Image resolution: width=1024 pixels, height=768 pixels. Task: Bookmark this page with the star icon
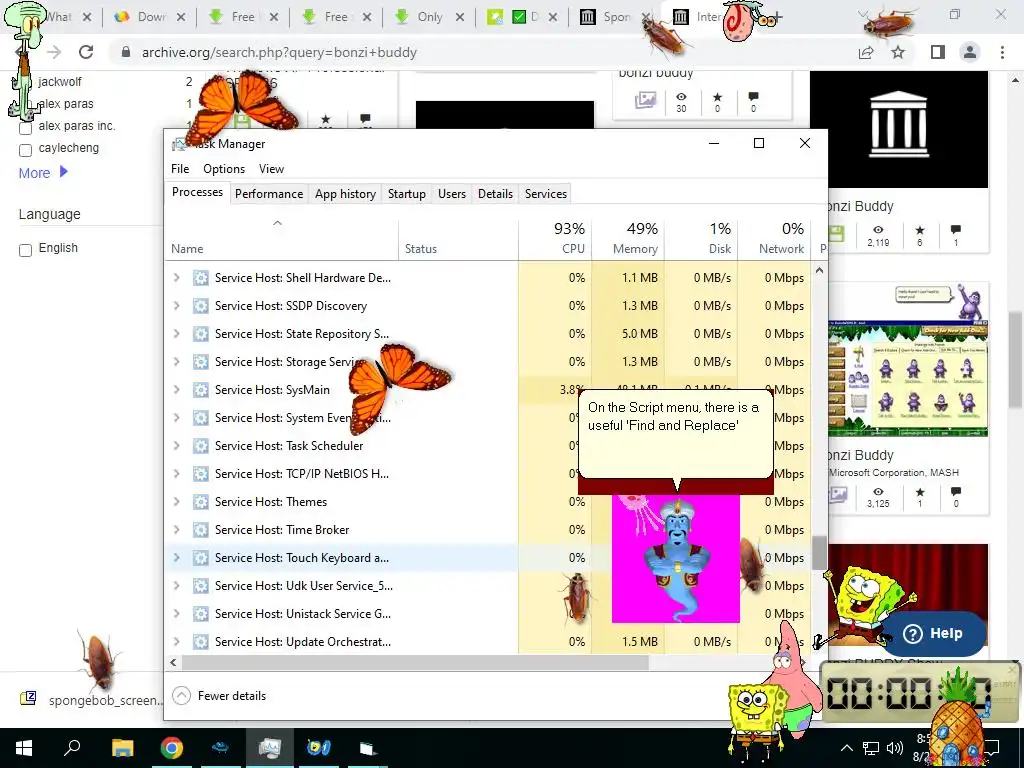click(899, 52)
